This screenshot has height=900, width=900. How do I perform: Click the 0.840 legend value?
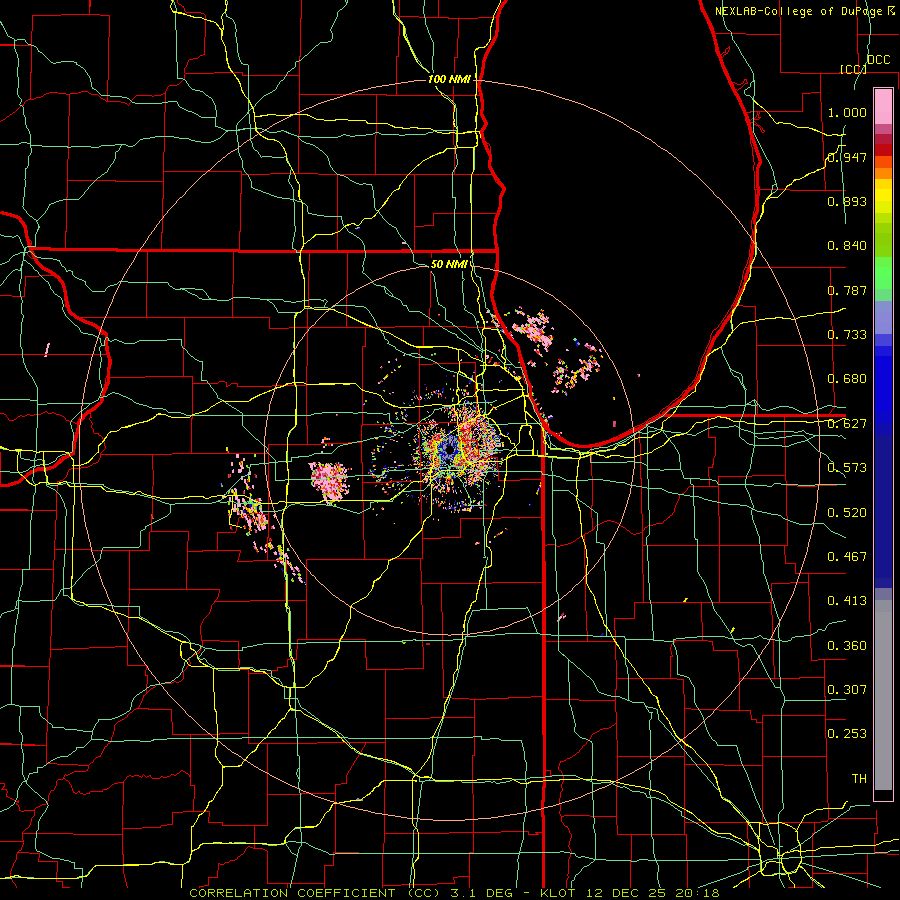[847, 246]
